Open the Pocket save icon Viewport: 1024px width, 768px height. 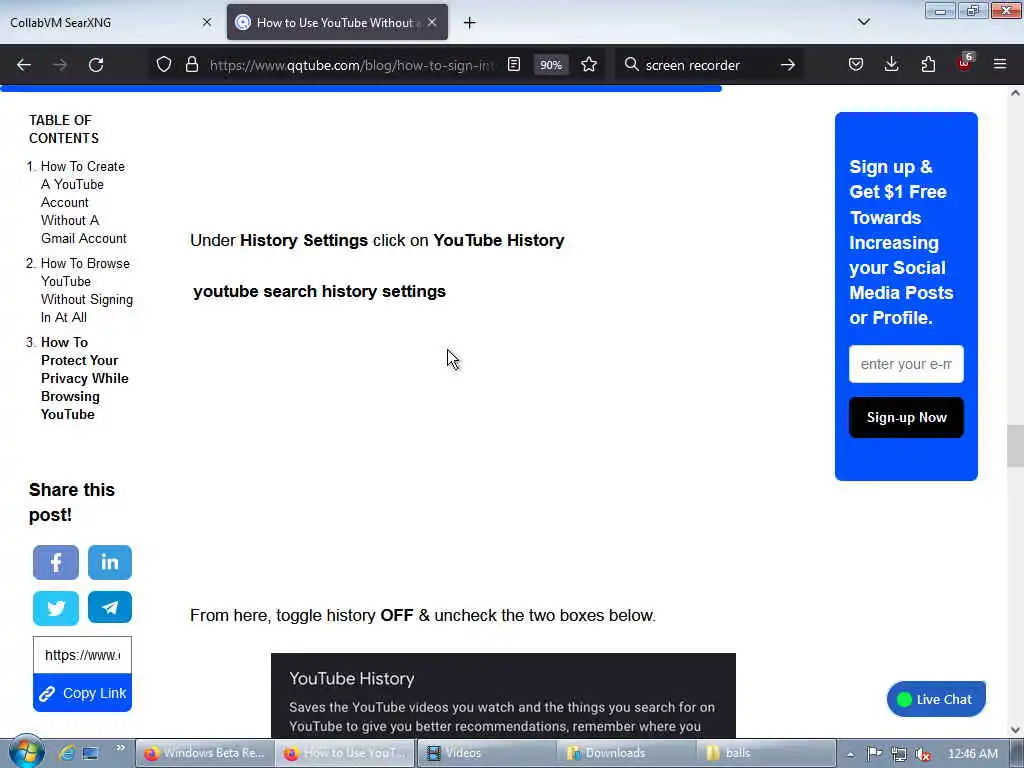coord(856,65)
